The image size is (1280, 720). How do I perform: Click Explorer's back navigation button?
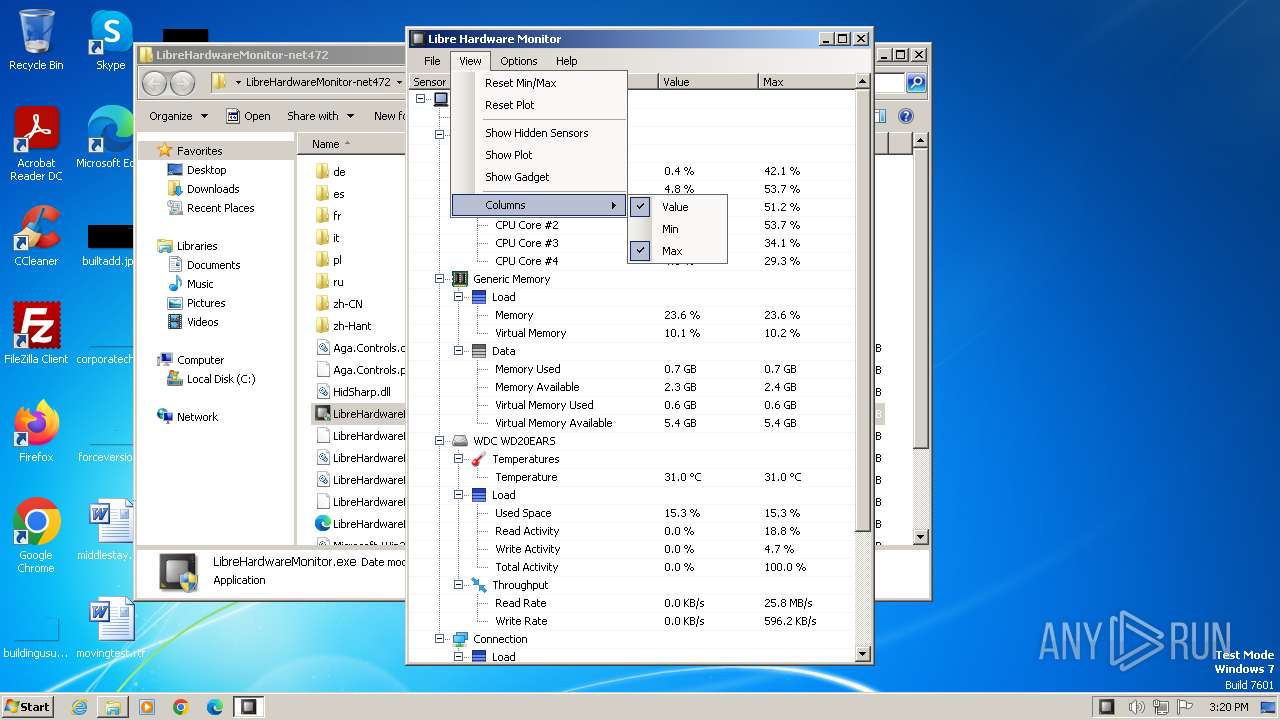pyautogui.click(x=155, y=82)
